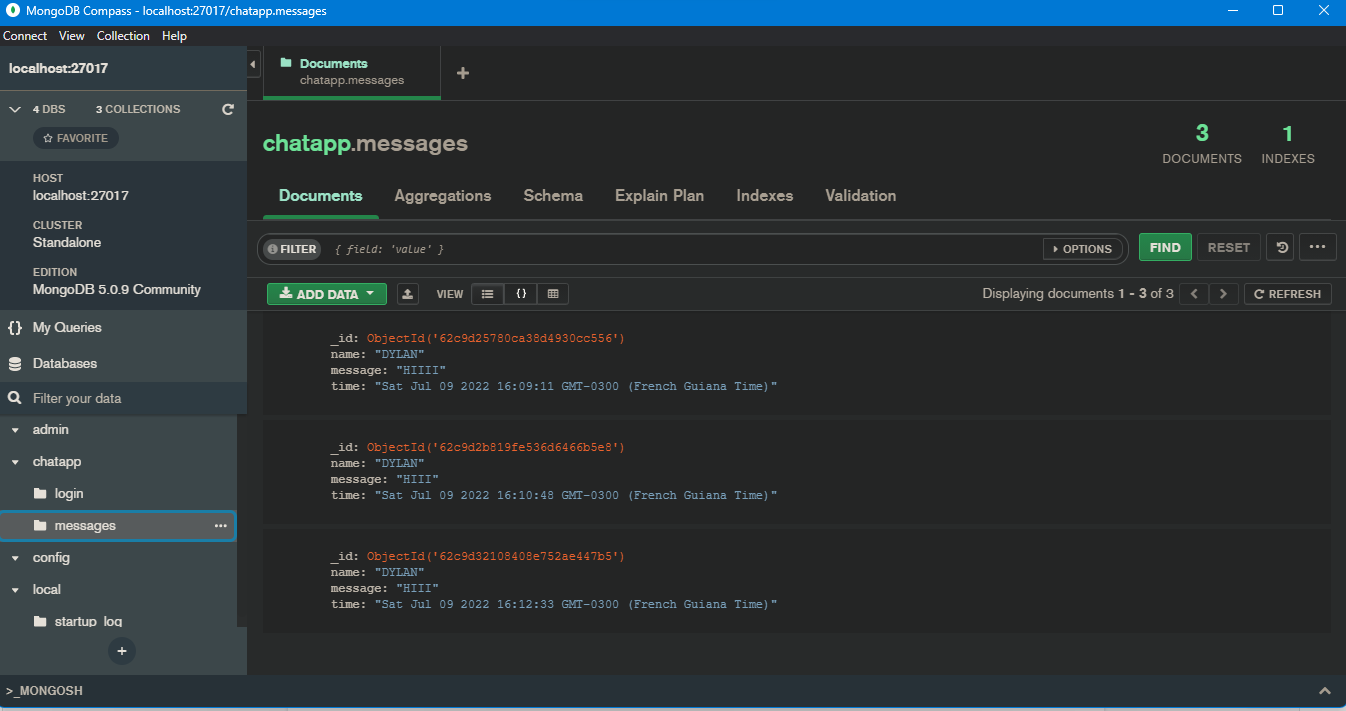
Task: Click the filter query input field
Action: point(685,249)
